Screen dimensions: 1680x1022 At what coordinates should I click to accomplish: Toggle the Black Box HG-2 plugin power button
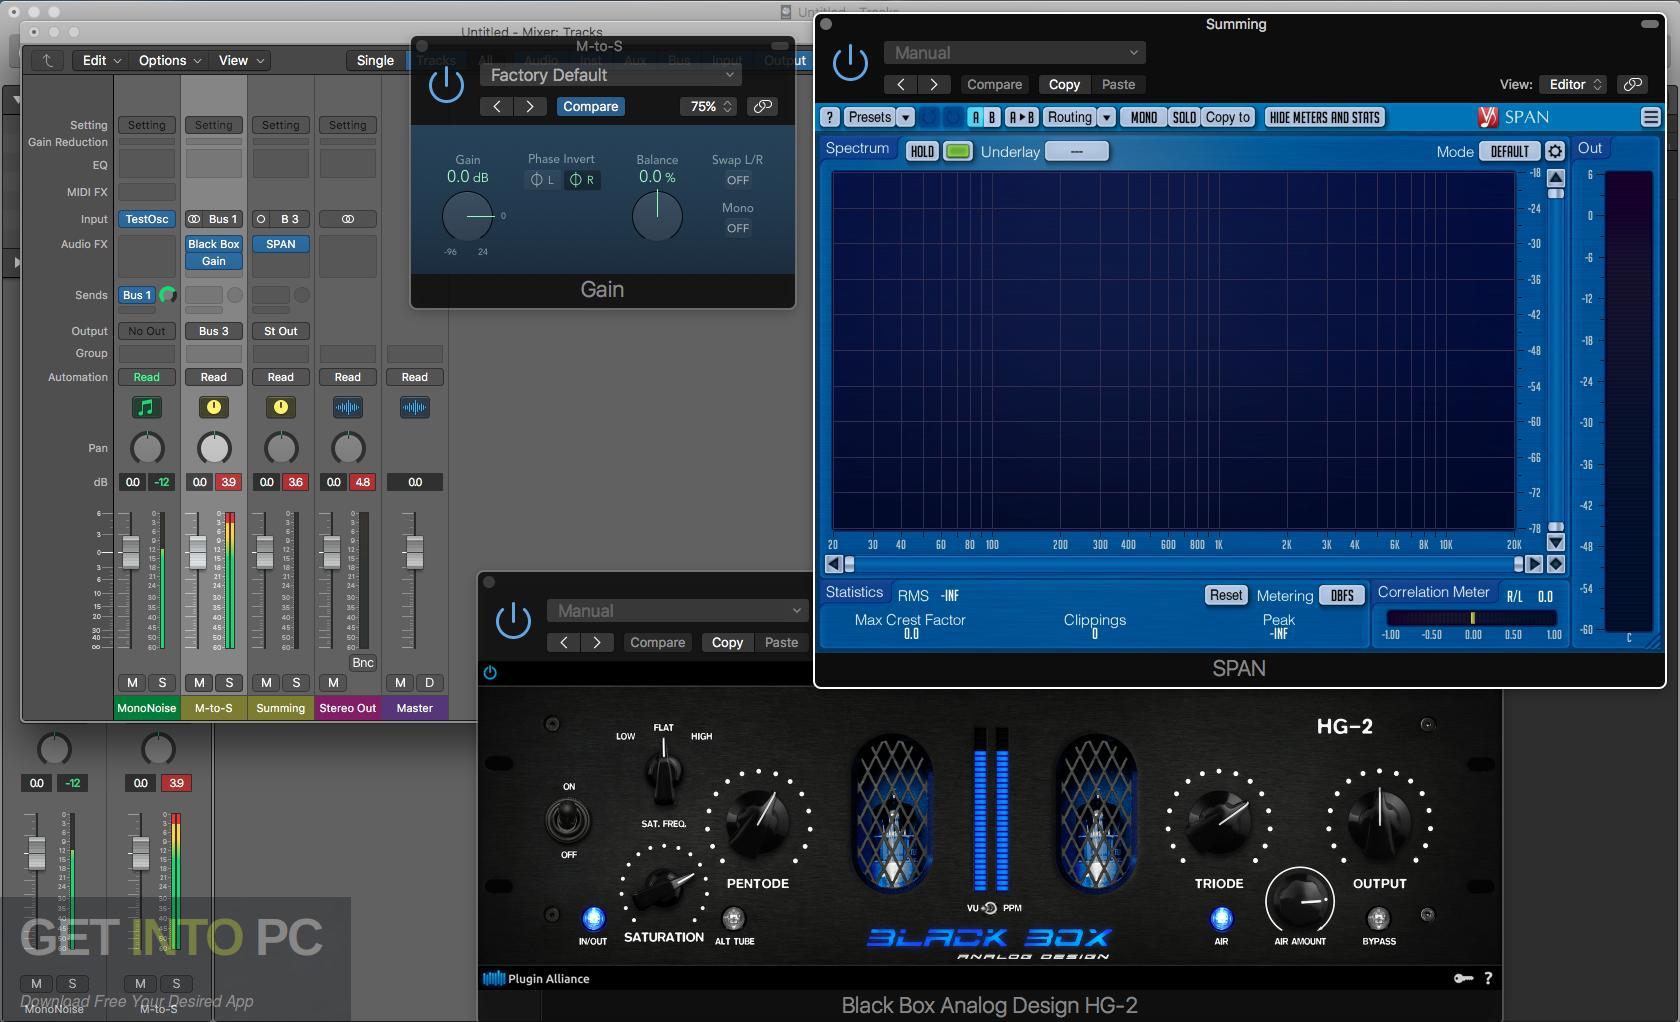[x=513, y=621]
